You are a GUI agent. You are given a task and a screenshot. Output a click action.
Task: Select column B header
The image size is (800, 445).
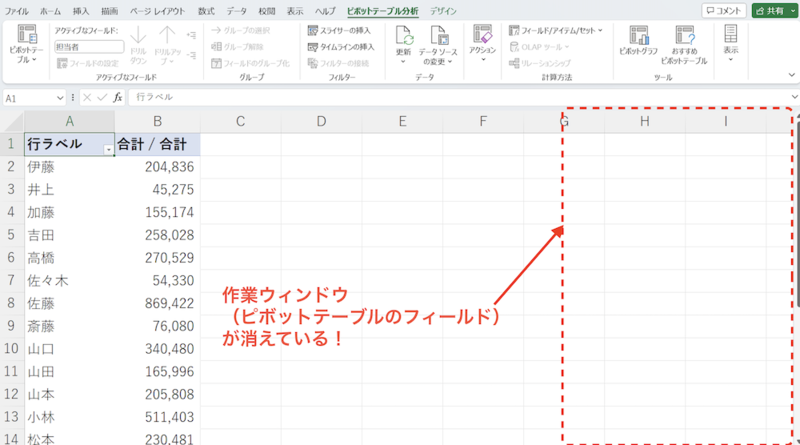pos(157,121)
